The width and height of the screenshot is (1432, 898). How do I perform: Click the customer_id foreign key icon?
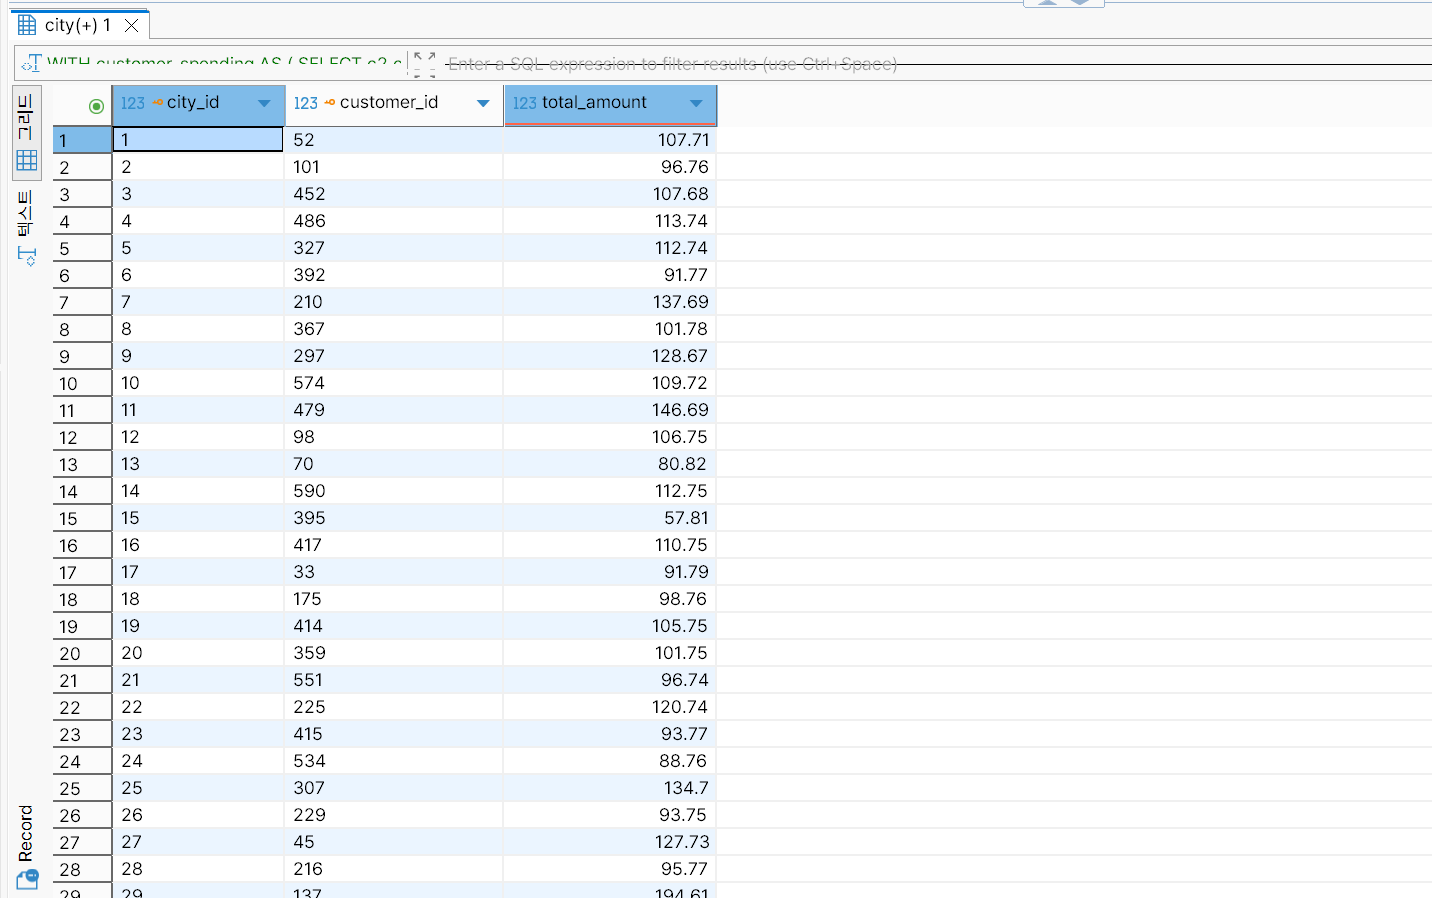coord(330,103)
